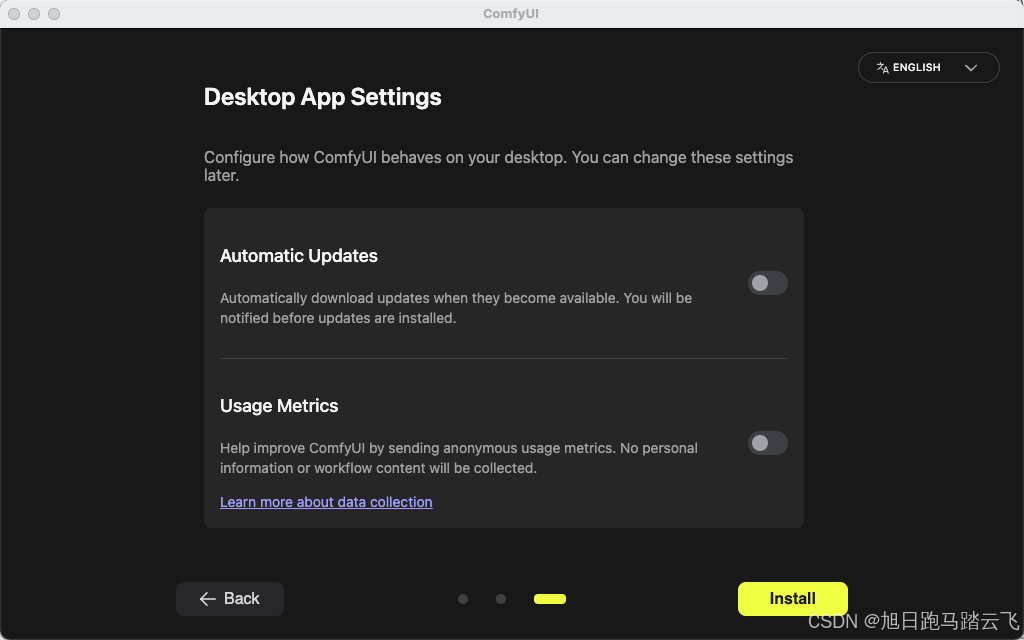Jump to the first step indicator dot
1024x640 pixels.
point(463,599)
